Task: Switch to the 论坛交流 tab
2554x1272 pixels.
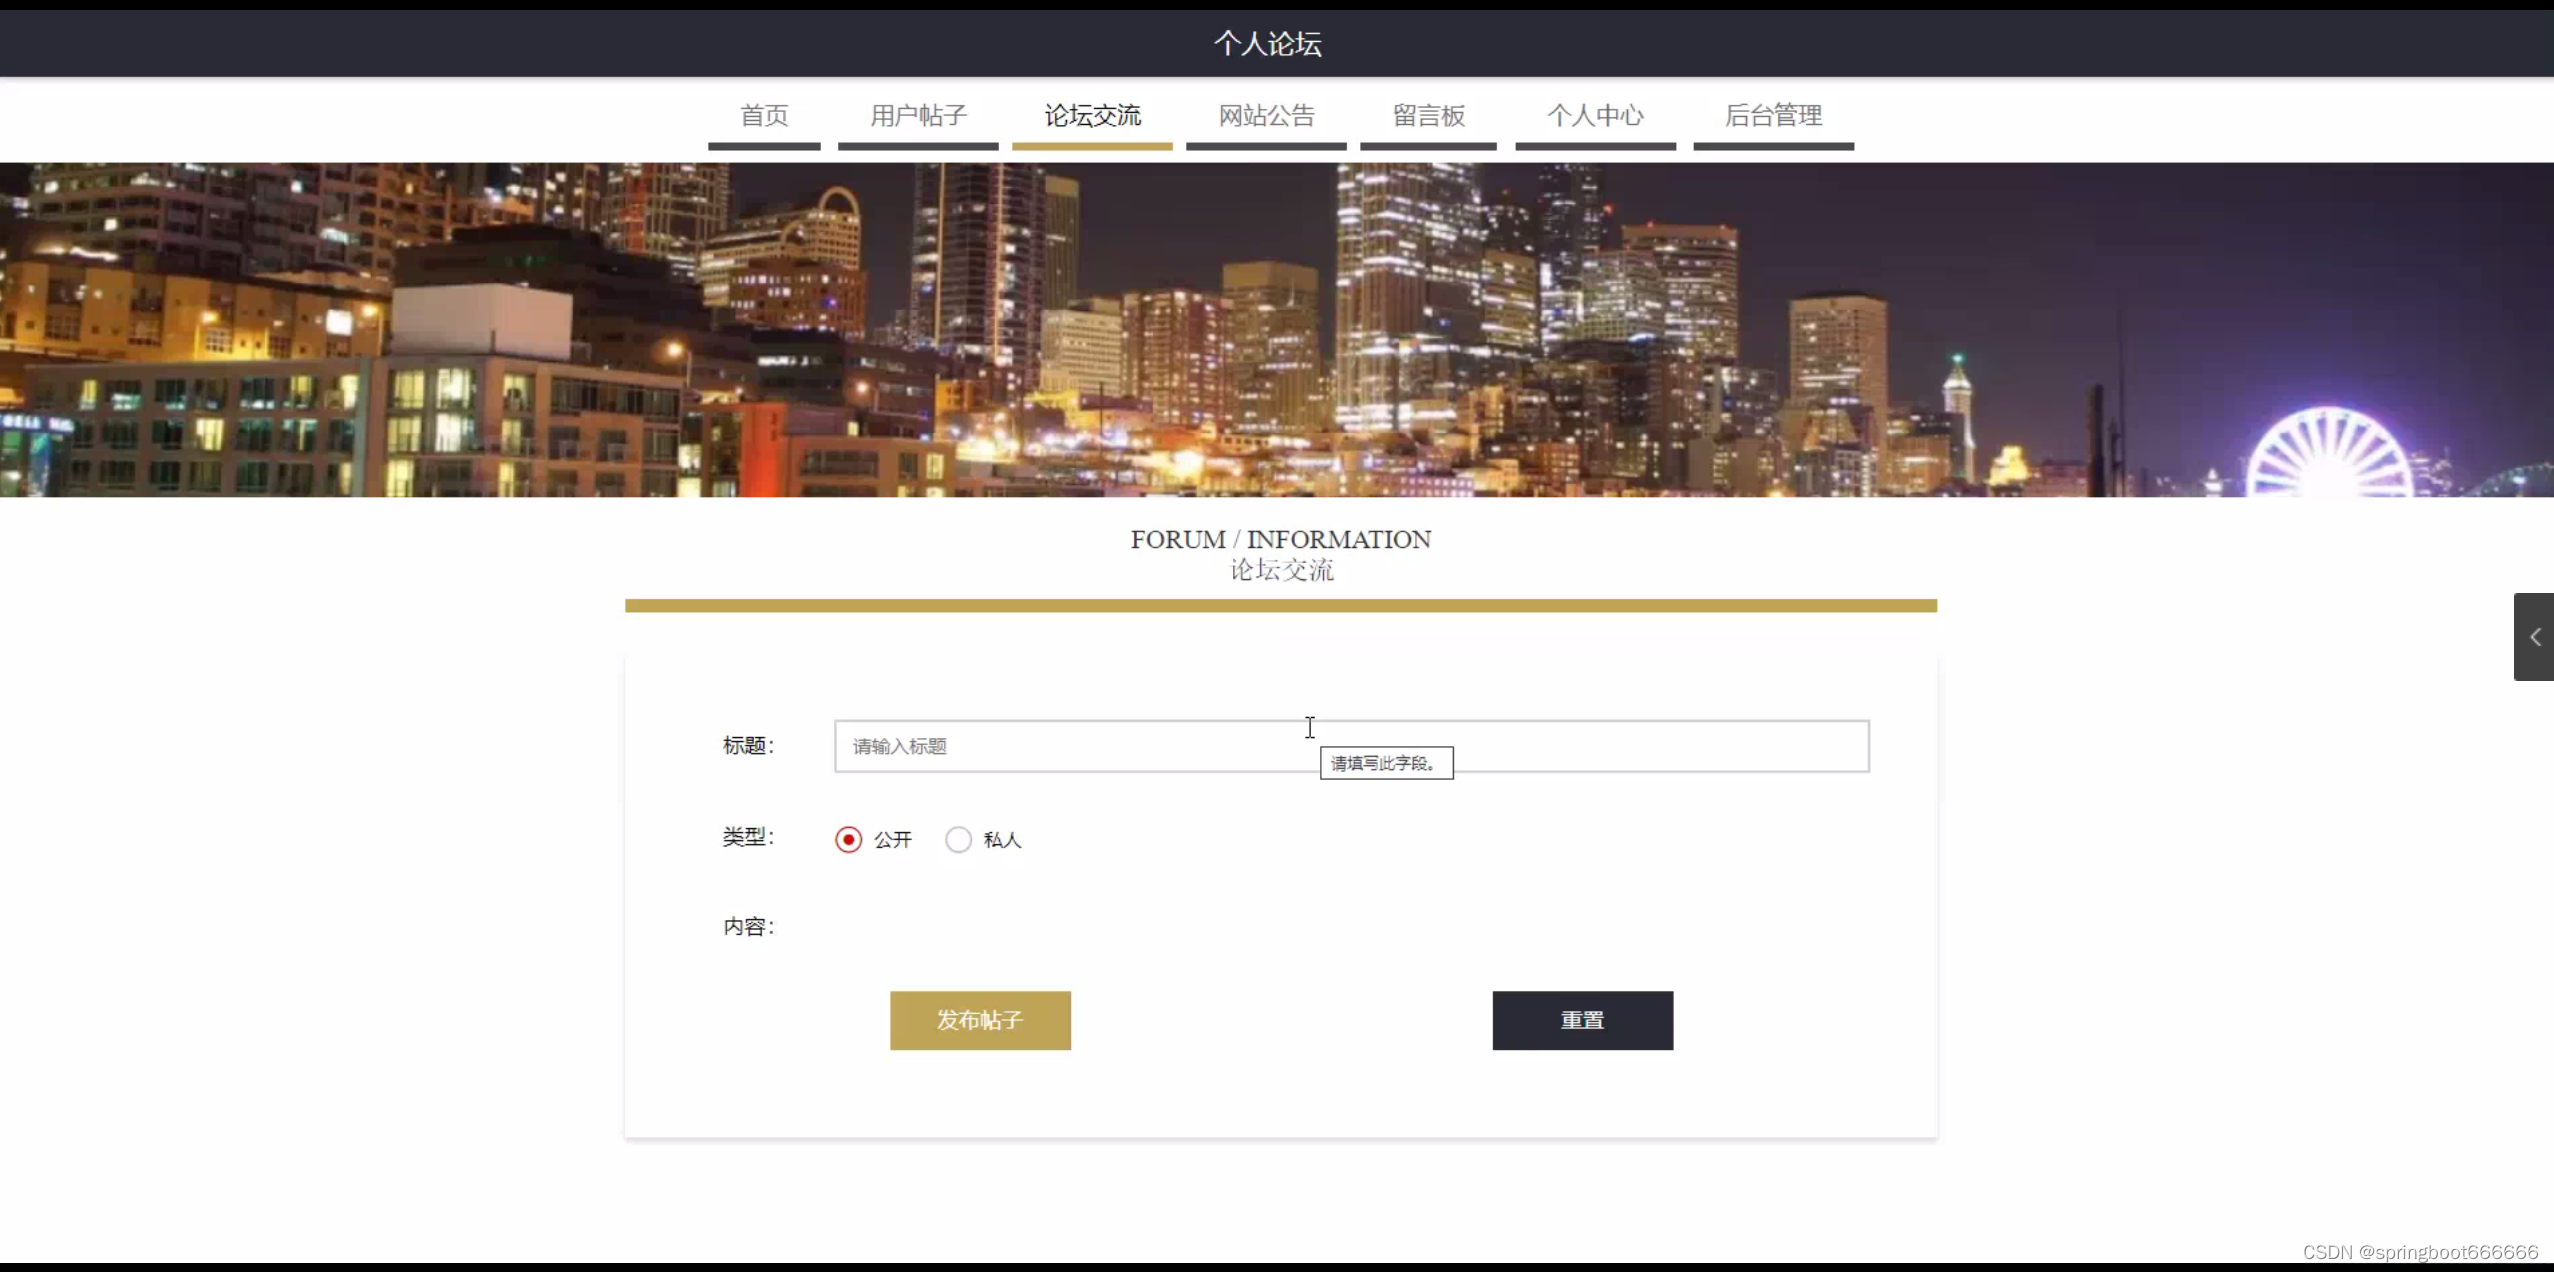Action: pos(1092,116)
